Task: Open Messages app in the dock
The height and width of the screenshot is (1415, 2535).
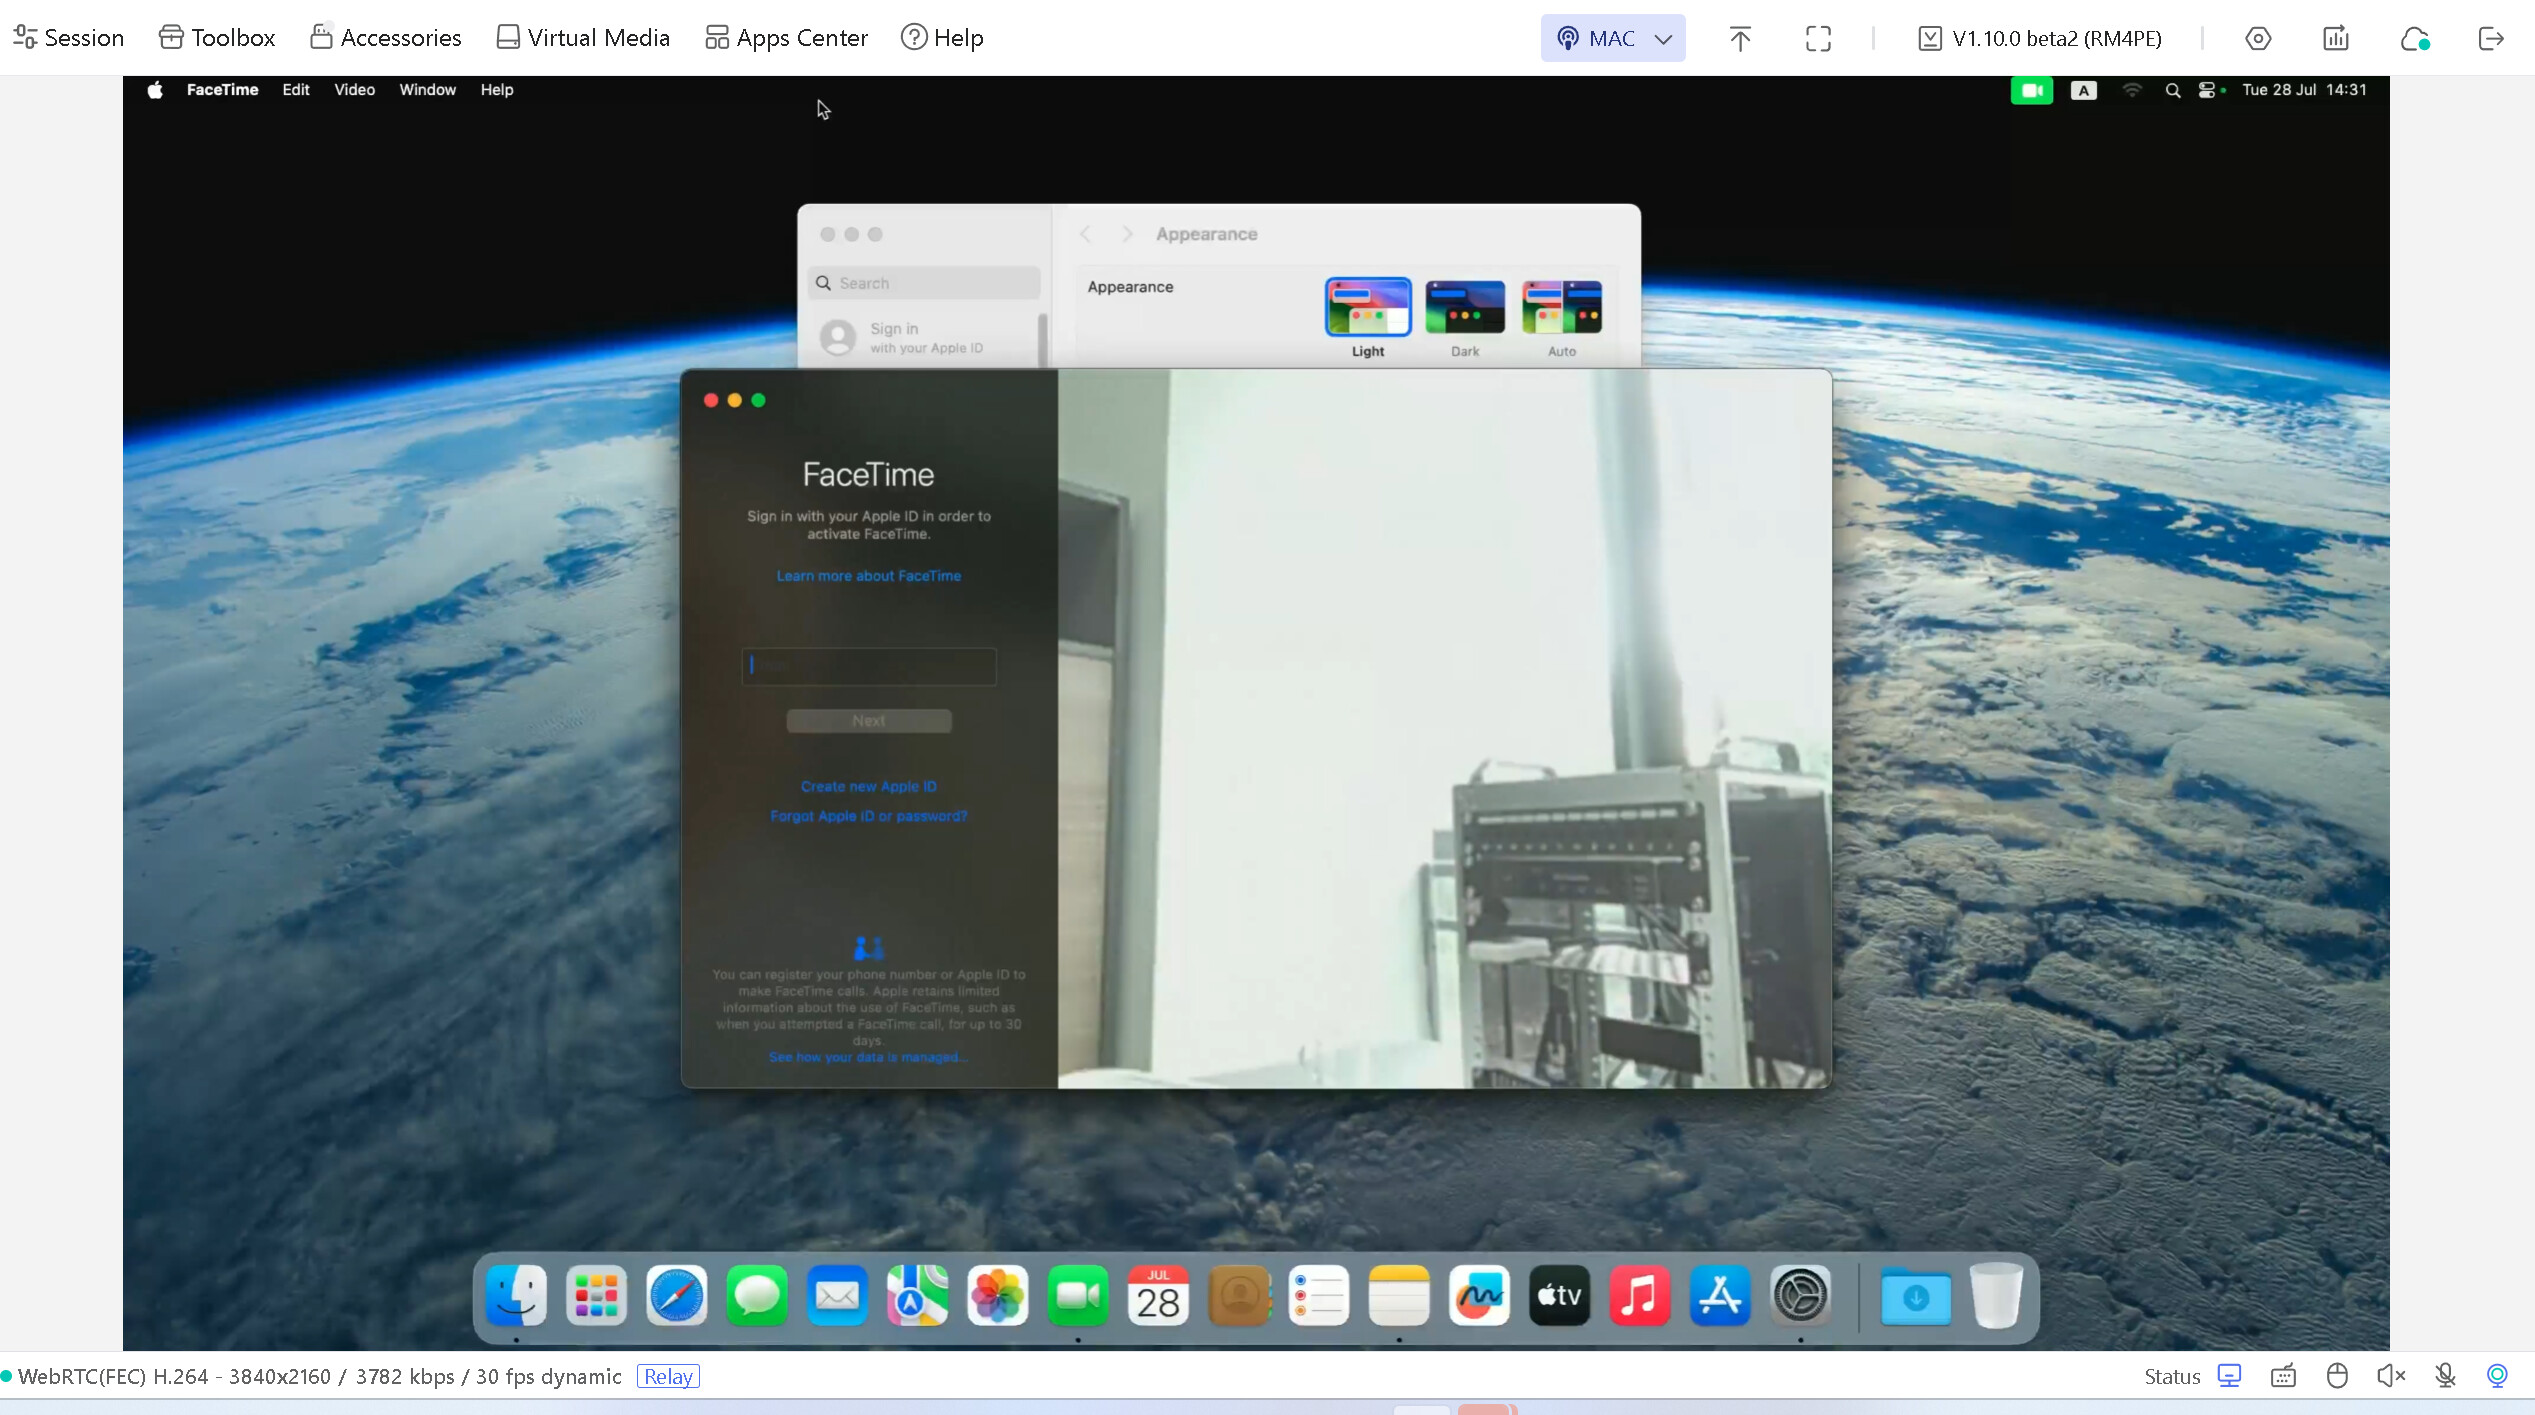Action: click(757, 1296)
